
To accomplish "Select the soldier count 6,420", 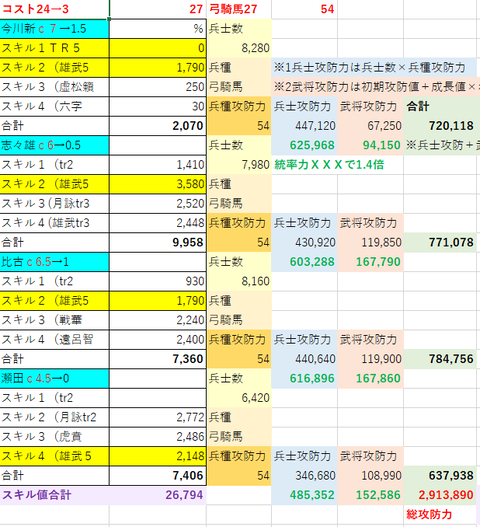I will tap(239, 398).
